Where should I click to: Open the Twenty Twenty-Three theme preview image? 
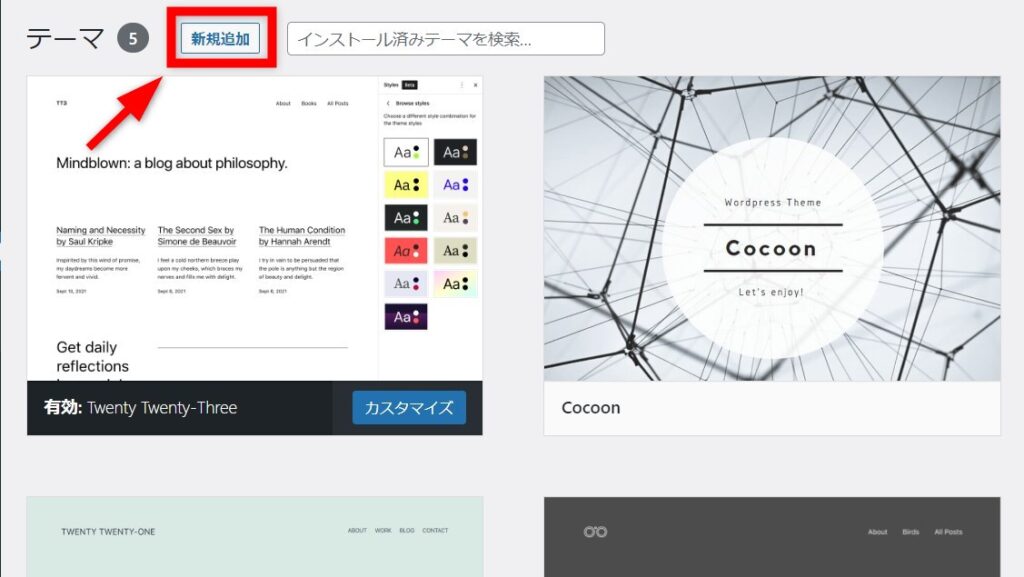tap(255, 228)
